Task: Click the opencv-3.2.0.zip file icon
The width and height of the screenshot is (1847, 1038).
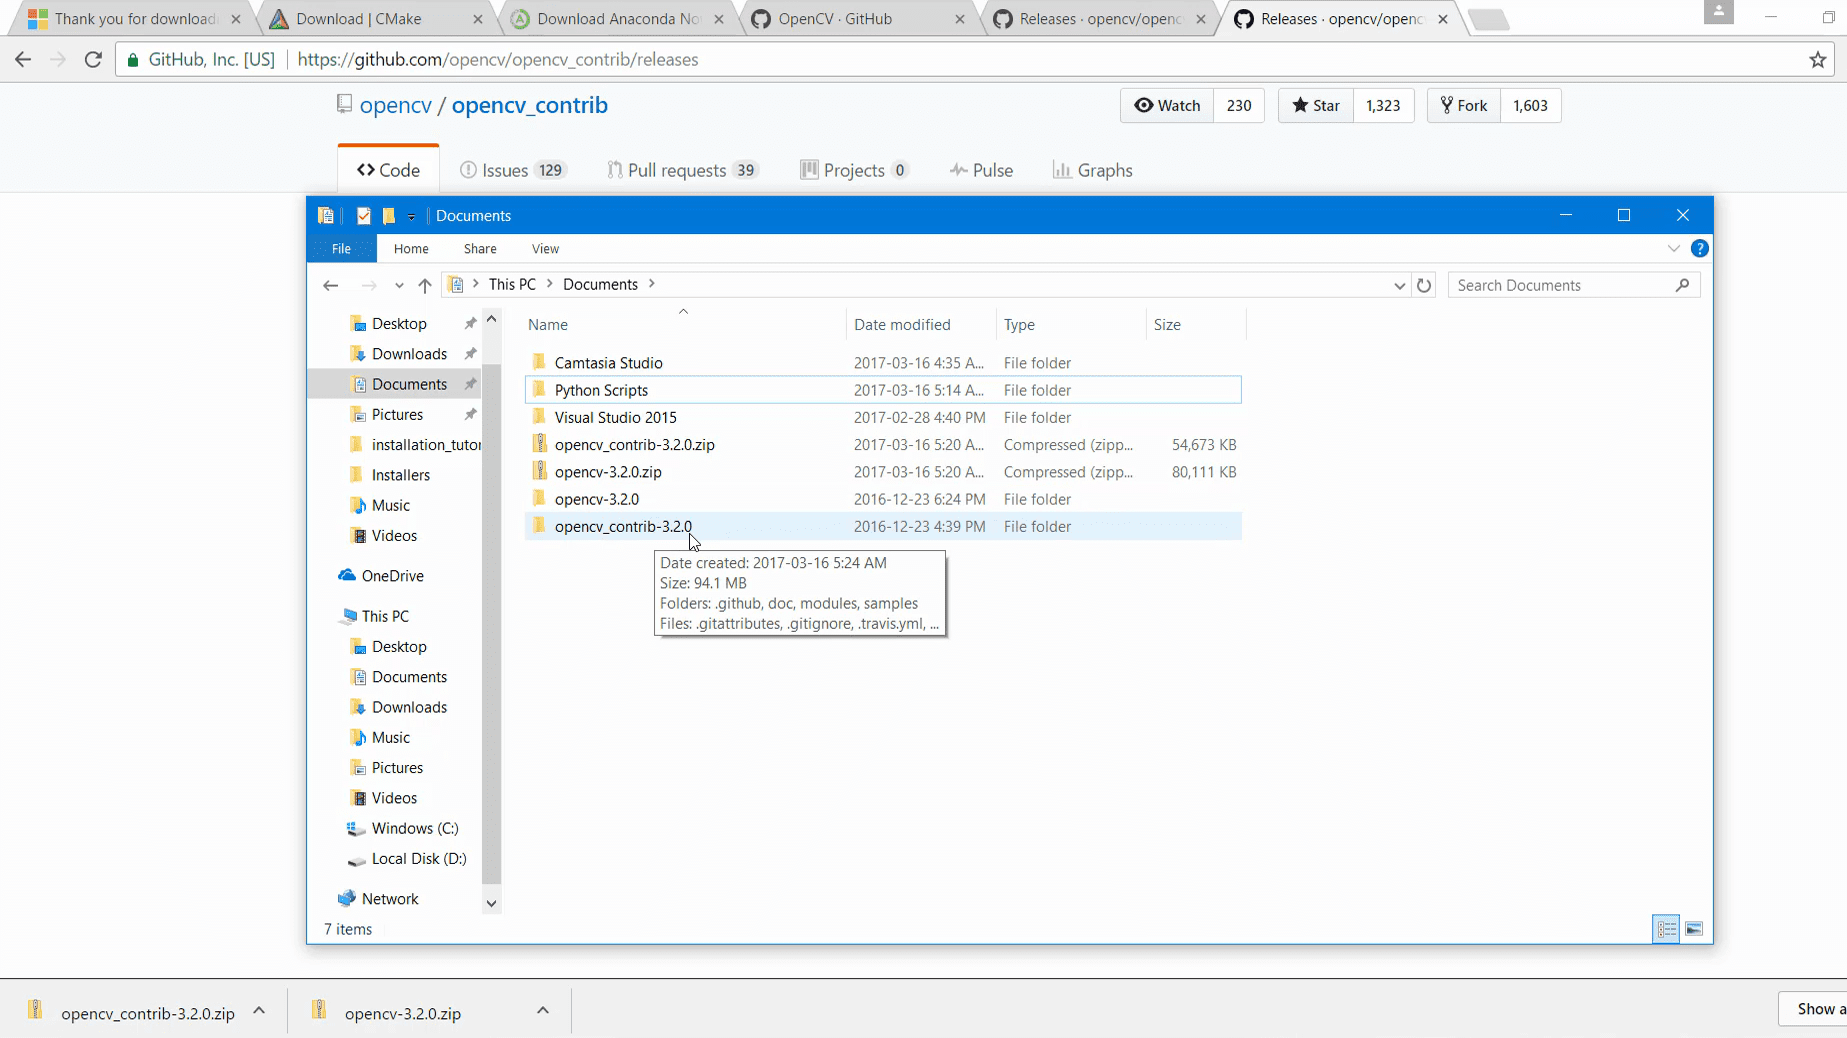Action: pos(539,471)
